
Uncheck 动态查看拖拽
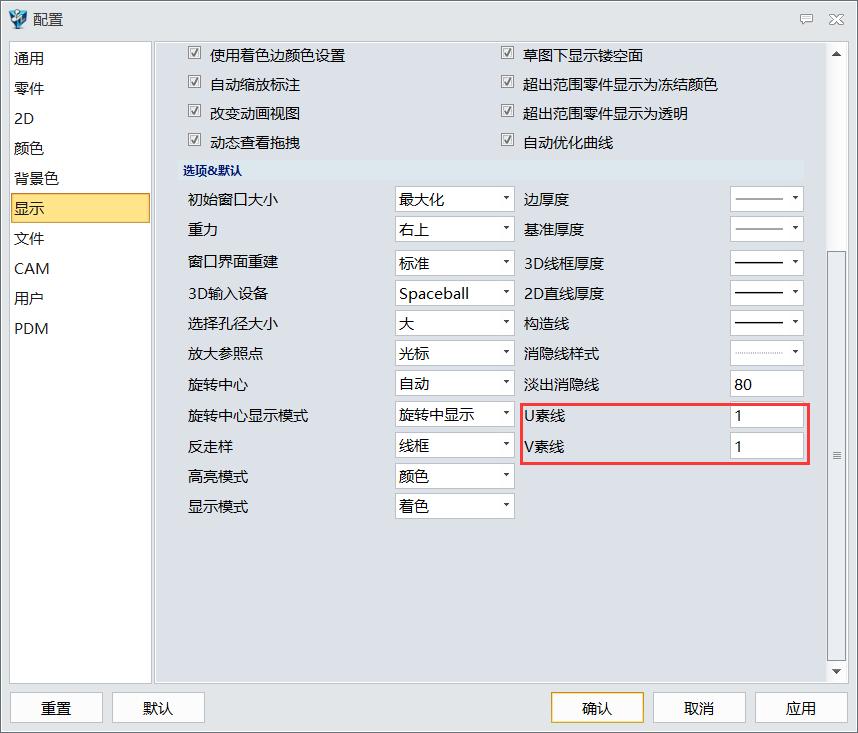coord(193,140)
